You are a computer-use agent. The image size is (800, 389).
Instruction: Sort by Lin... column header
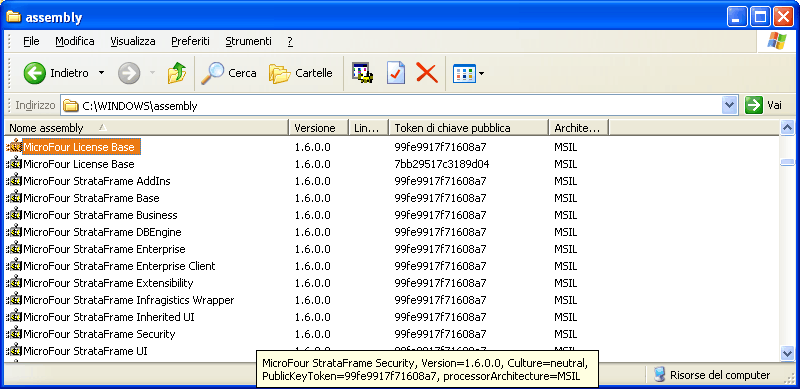[368, 128]
